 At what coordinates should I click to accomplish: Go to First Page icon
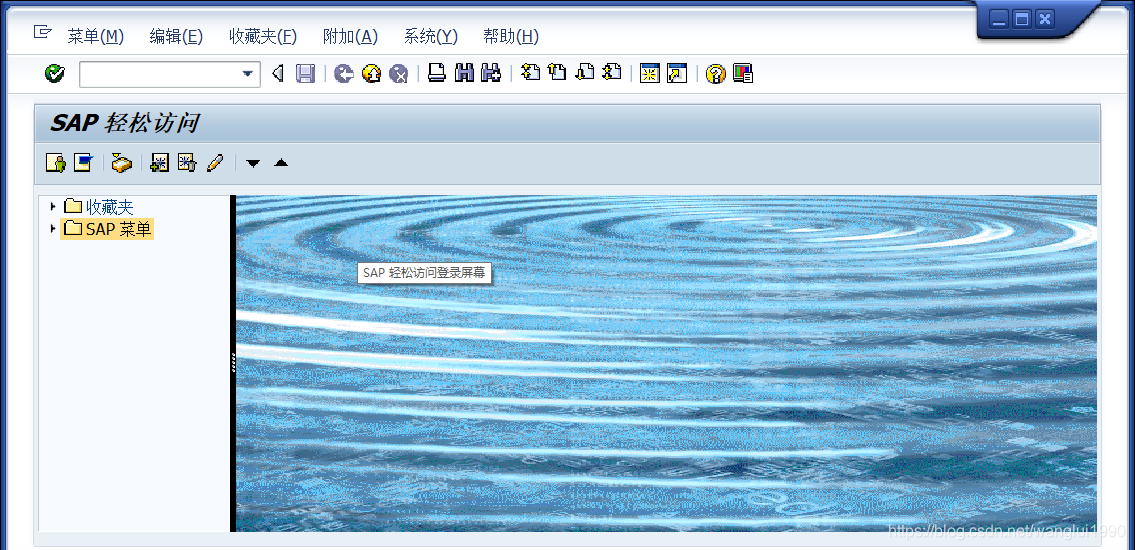[x=531, y=72]
